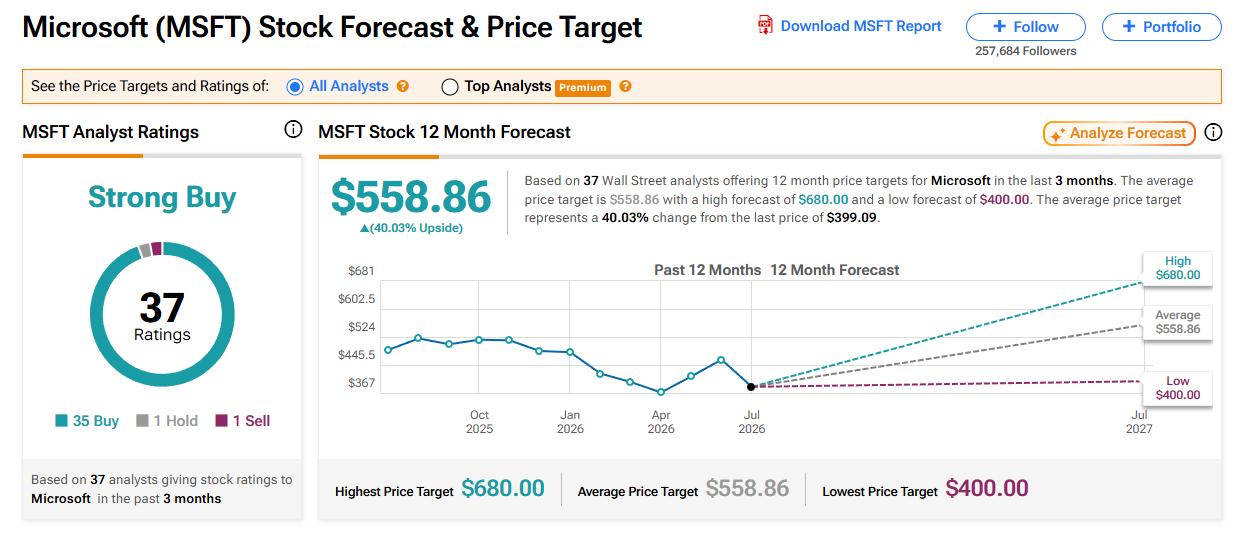Image resolution: width=1236 pixels, height=534 pixels.
Task: Click the Premium badge label
Action: pyautogui.click(x=583, y=87)
